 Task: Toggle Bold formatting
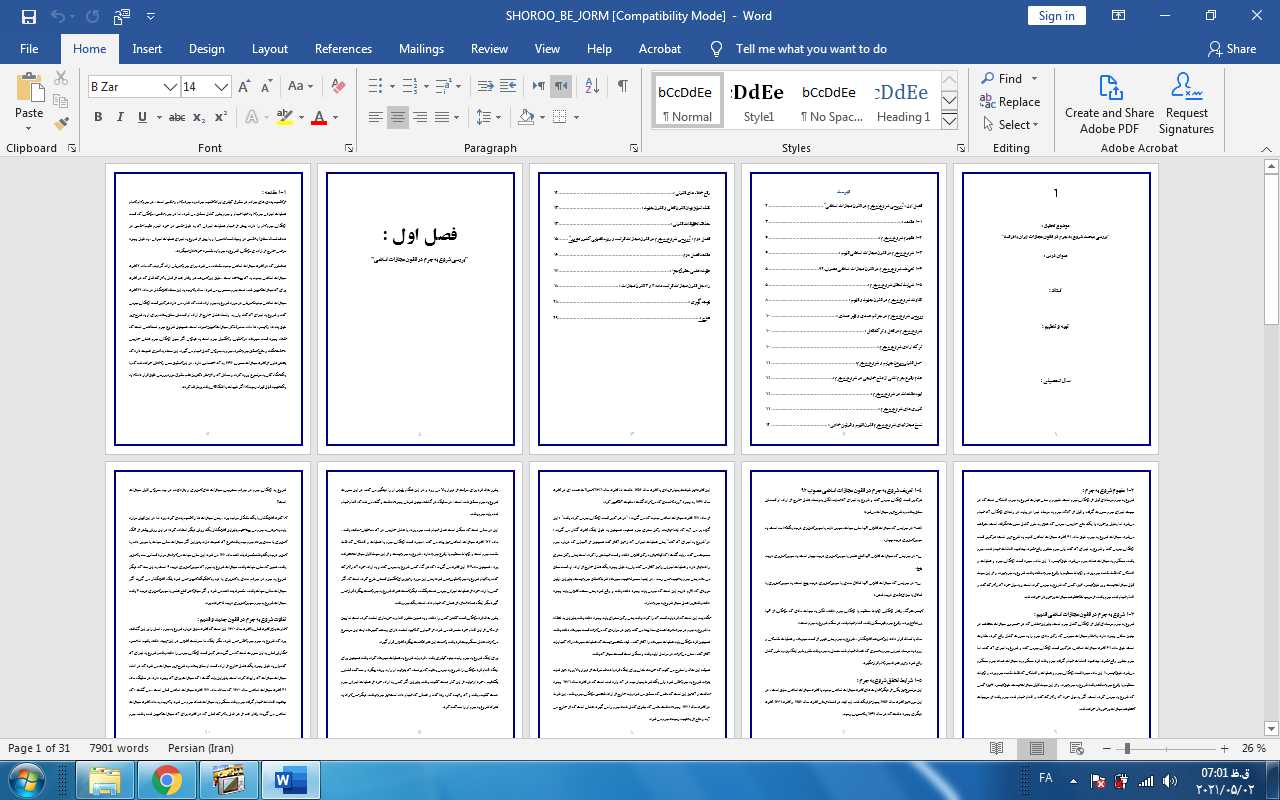pyautogui.click(x=98, y=118)
